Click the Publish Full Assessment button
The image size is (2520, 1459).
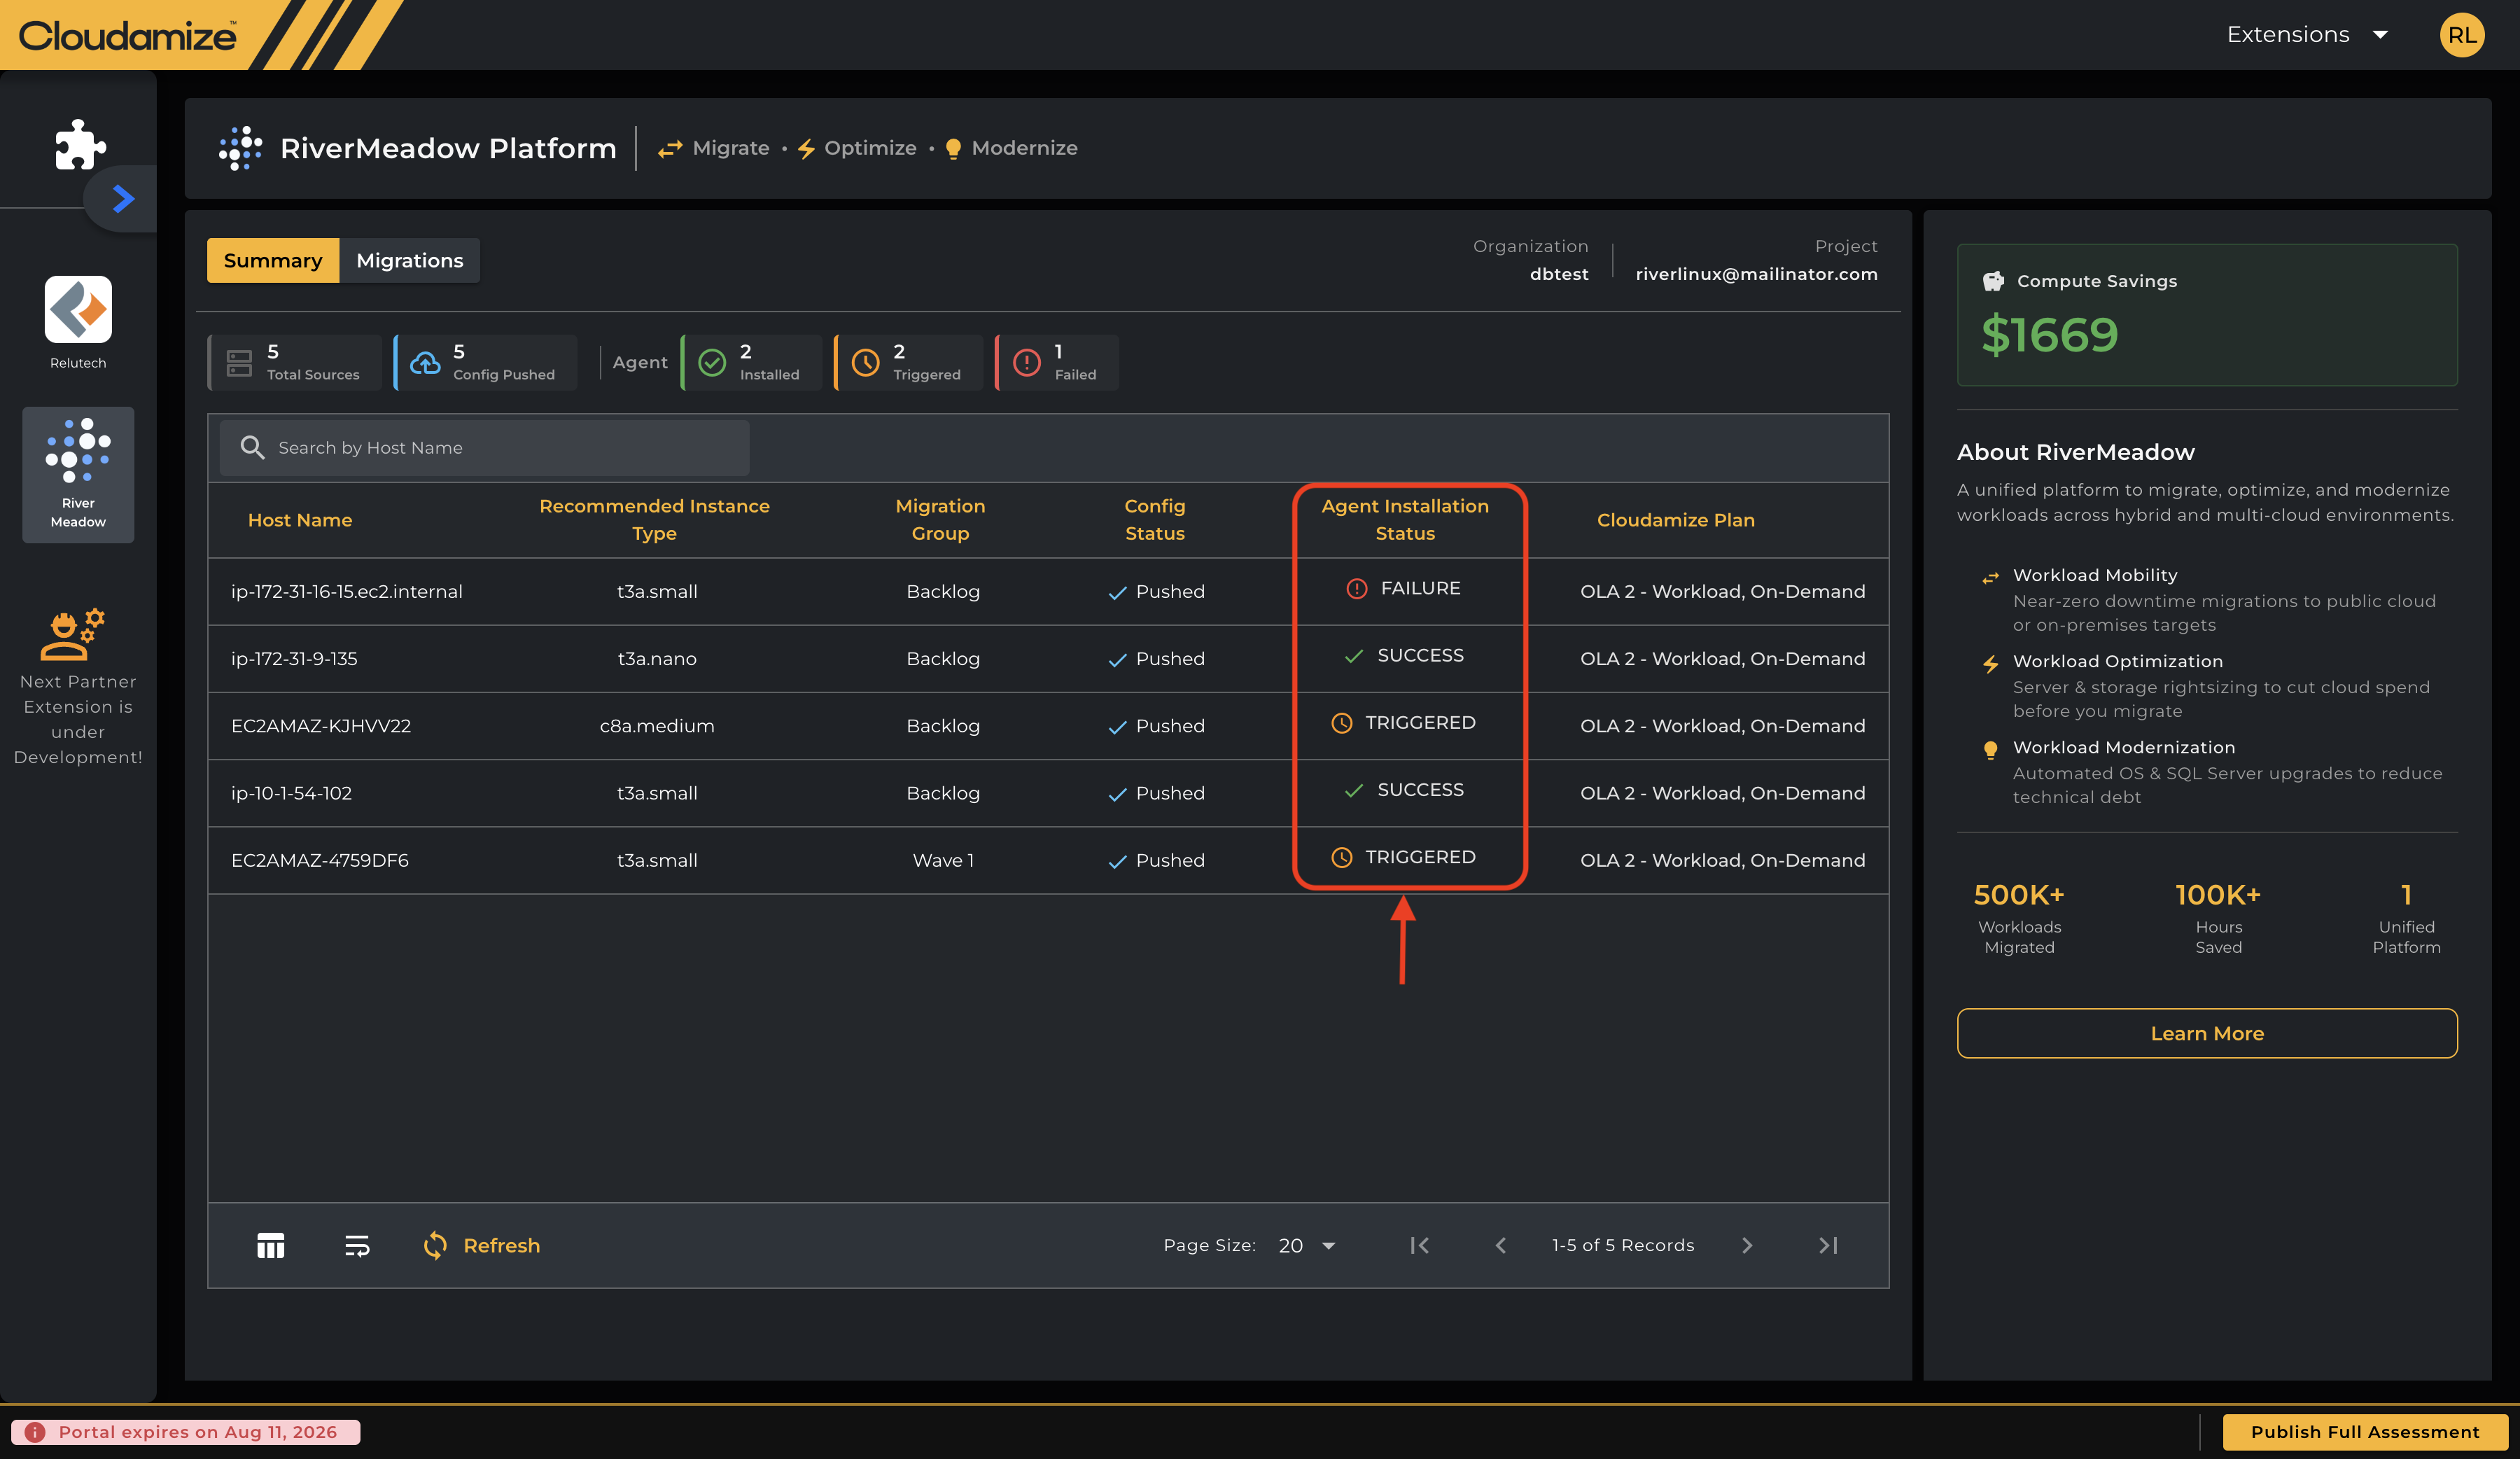tap(2365, 1432)
